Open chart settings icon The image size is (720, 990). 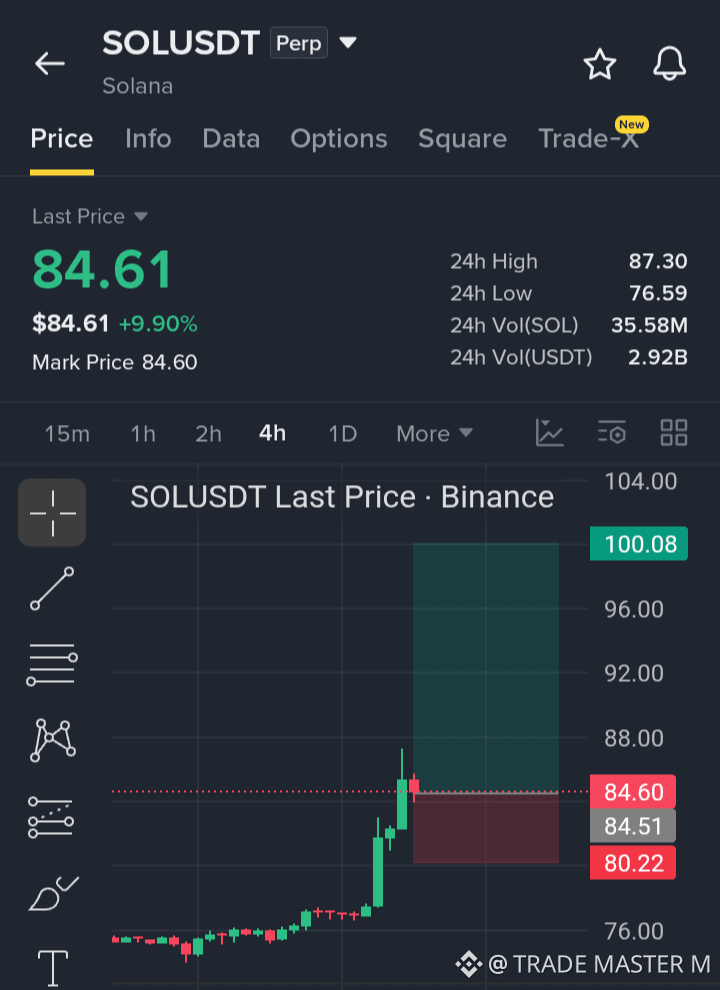[611, 433]
